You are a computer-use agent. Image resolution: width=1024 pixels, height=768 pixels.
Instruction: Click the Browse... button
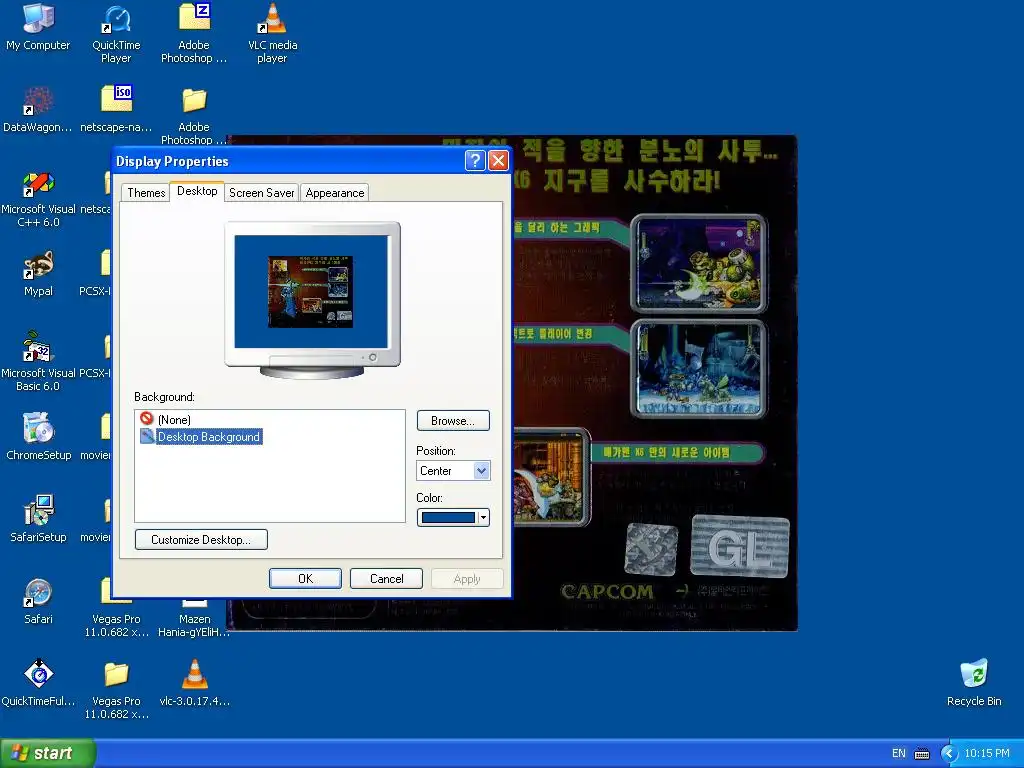[x=453, y=421]
